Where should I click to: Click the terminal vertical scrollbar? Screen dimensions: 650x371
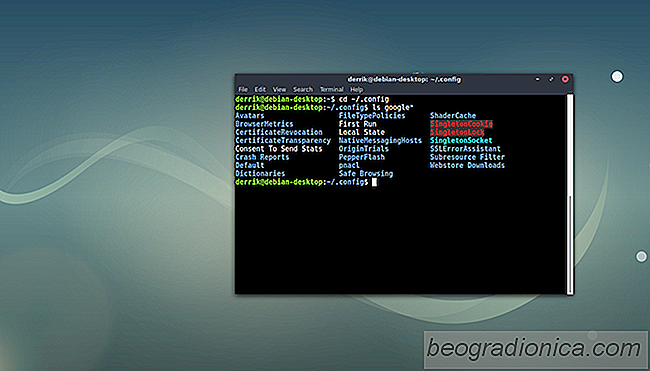point(570,194)
